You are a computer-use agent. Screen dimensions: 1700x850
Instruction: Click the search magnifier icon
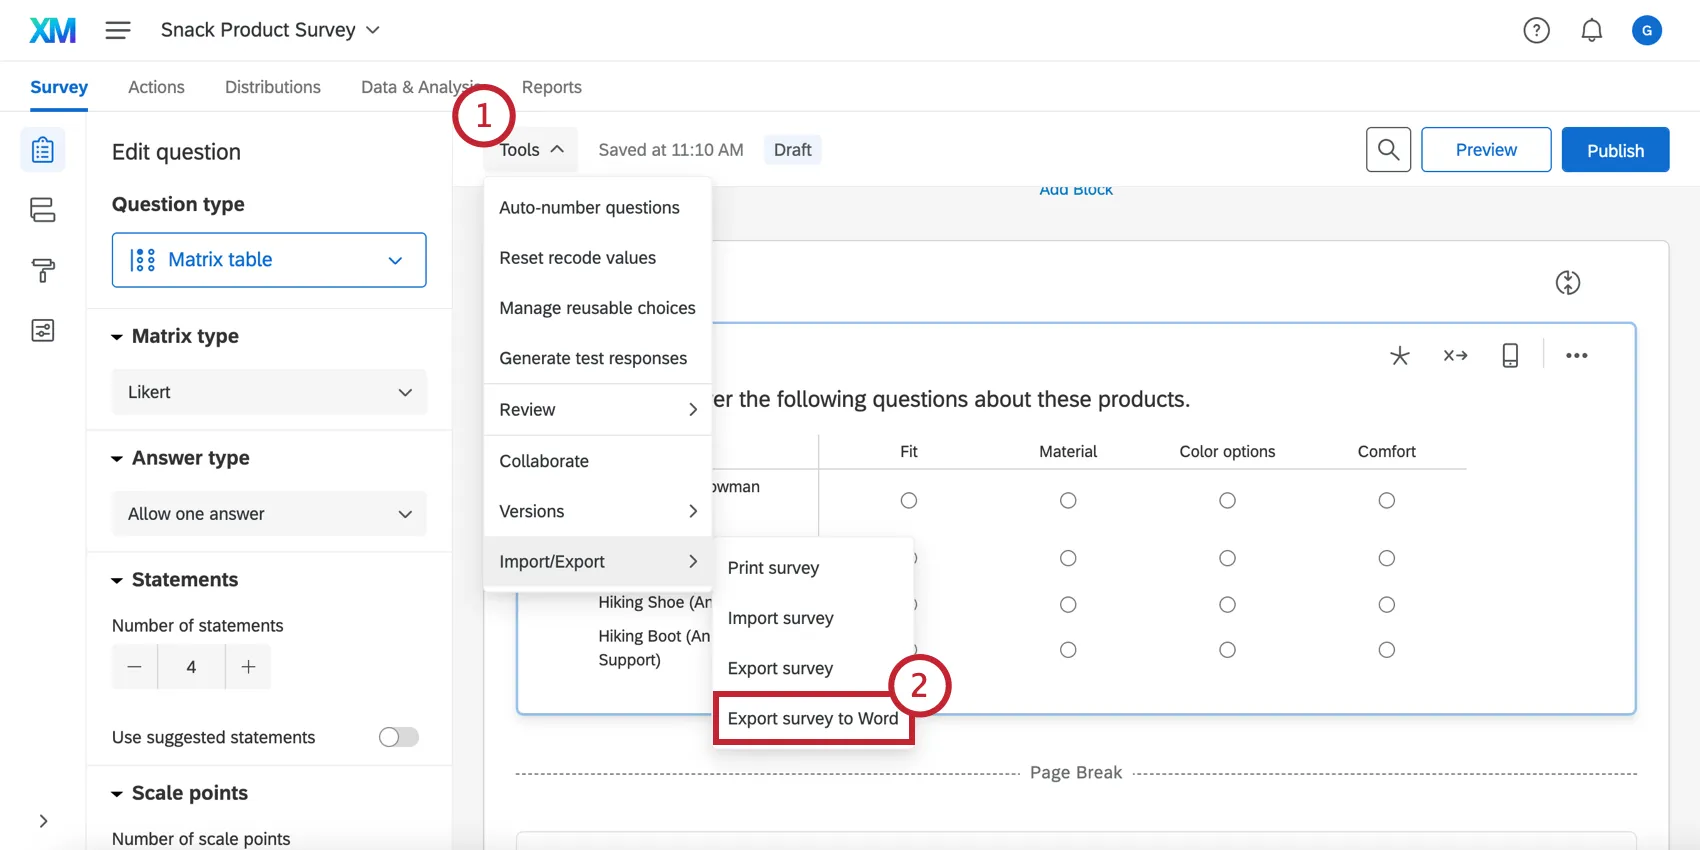[x=1388, y=150]
